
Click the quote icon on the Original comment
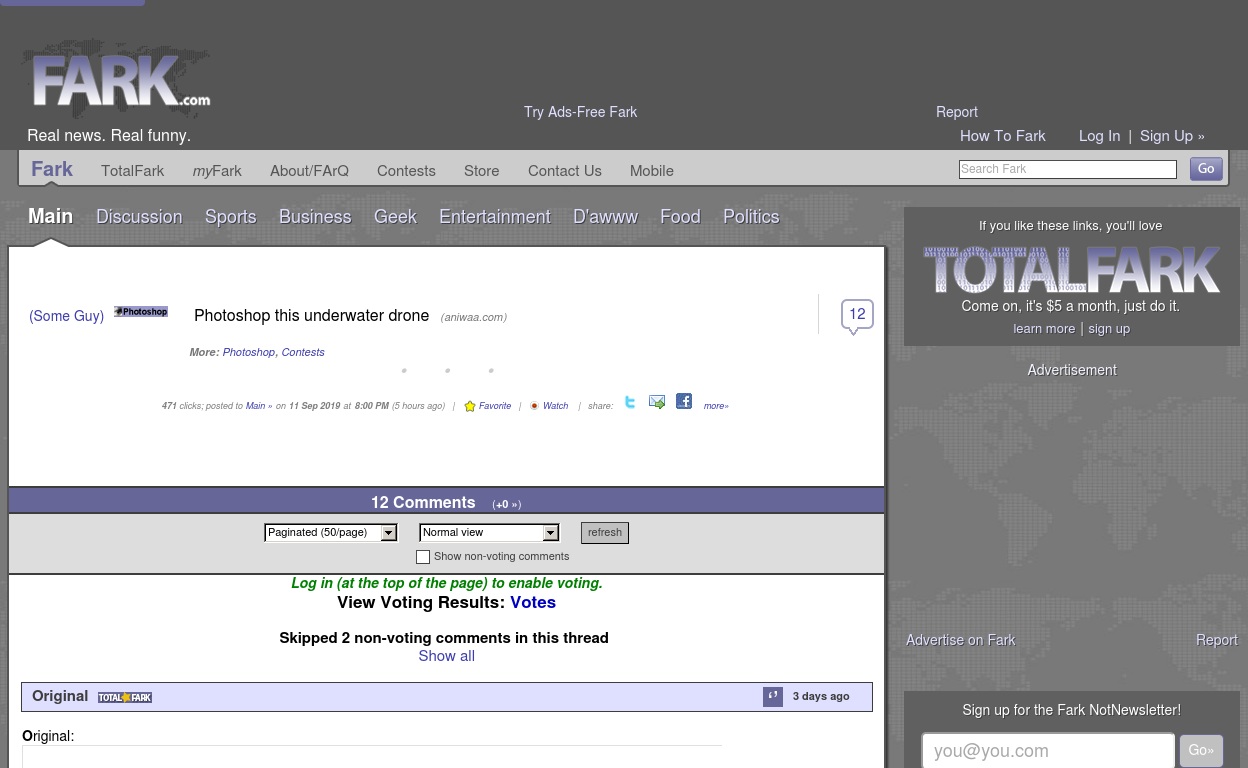(773, 697)
